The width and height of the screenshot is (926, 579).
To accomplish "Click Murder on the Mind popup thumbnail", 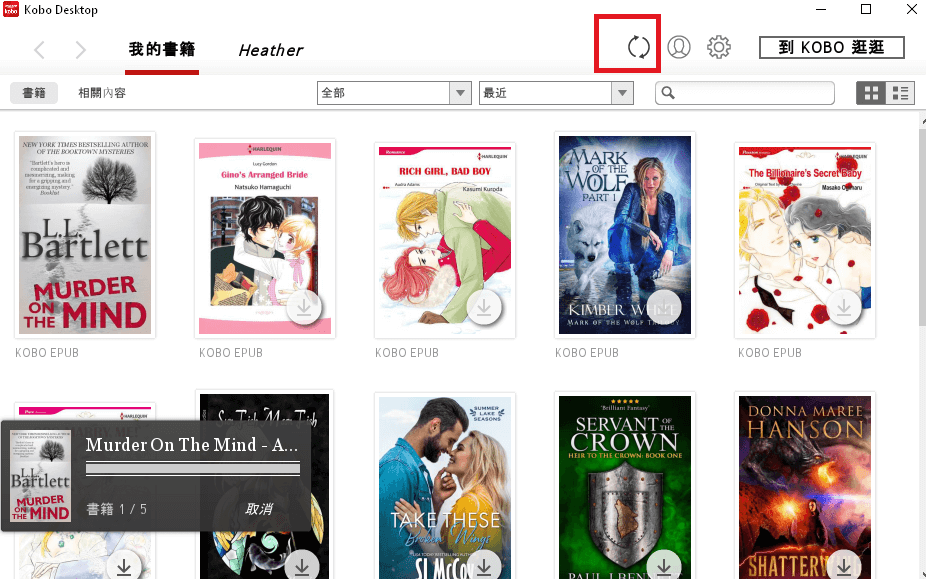I will tap(41, 476).
